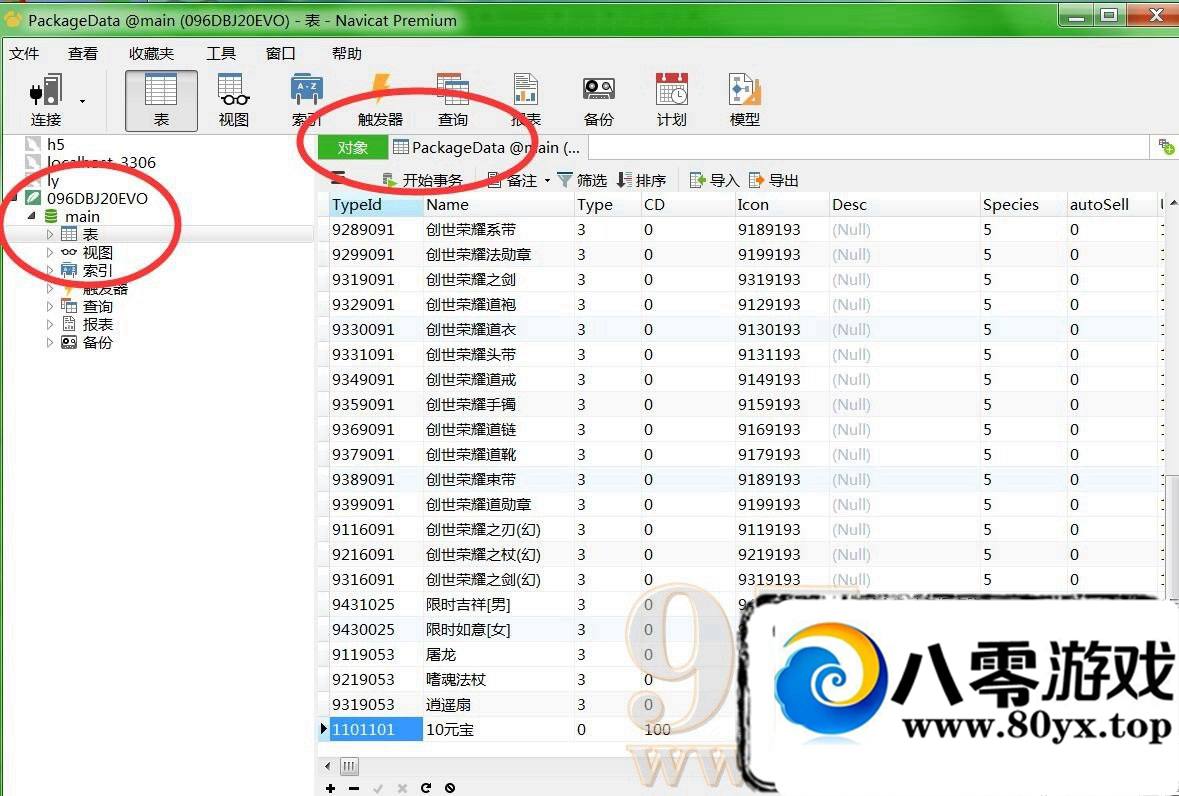Add a new record with plus icon

click(x=330, y=788)
